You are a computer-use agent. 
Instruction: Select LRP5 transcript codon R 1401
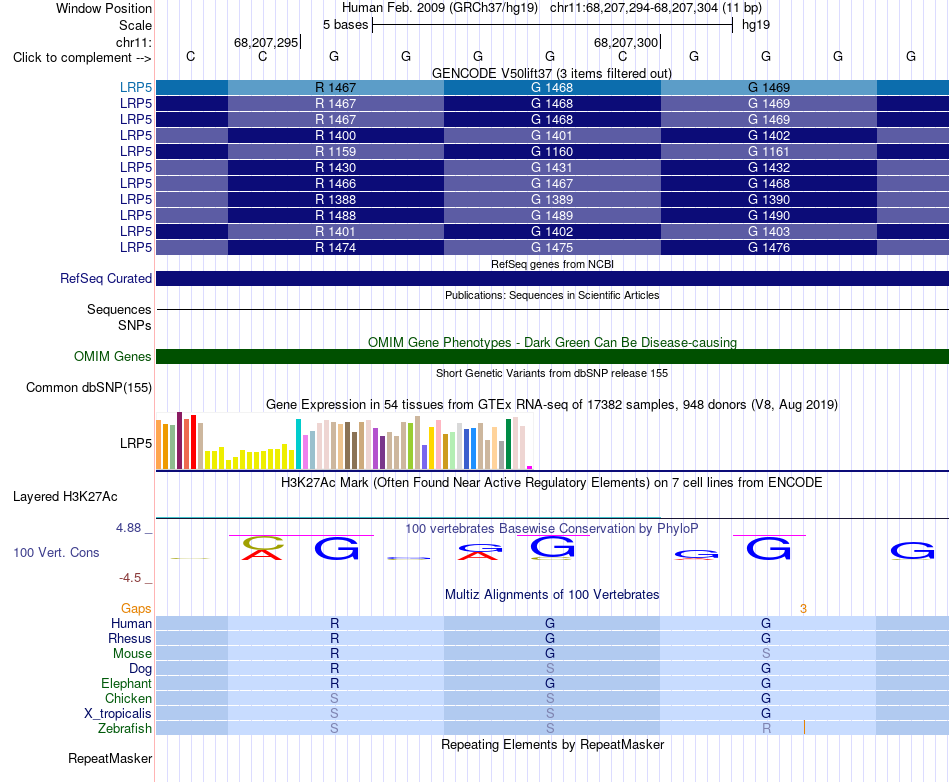[x=336, y=231]
